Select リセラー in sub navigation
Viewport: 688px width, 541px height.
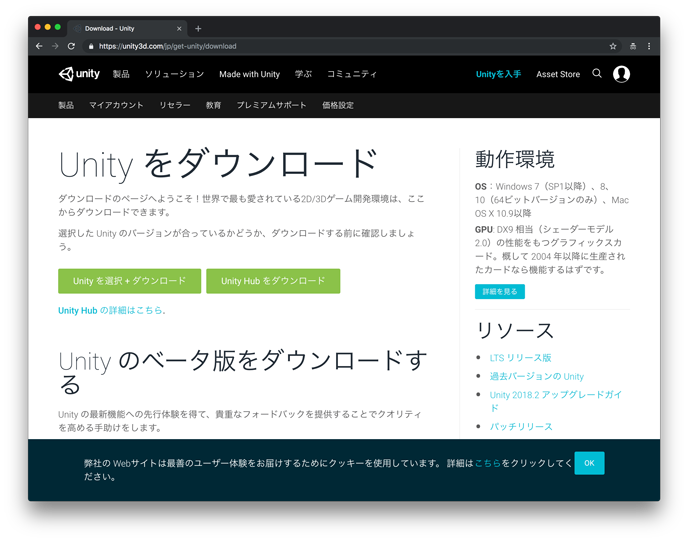click(175, 105)
